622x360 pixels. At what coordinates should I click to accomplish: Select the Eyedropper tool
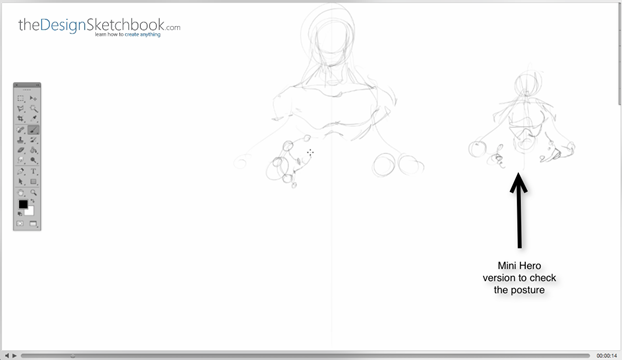(x=34, y=119)
